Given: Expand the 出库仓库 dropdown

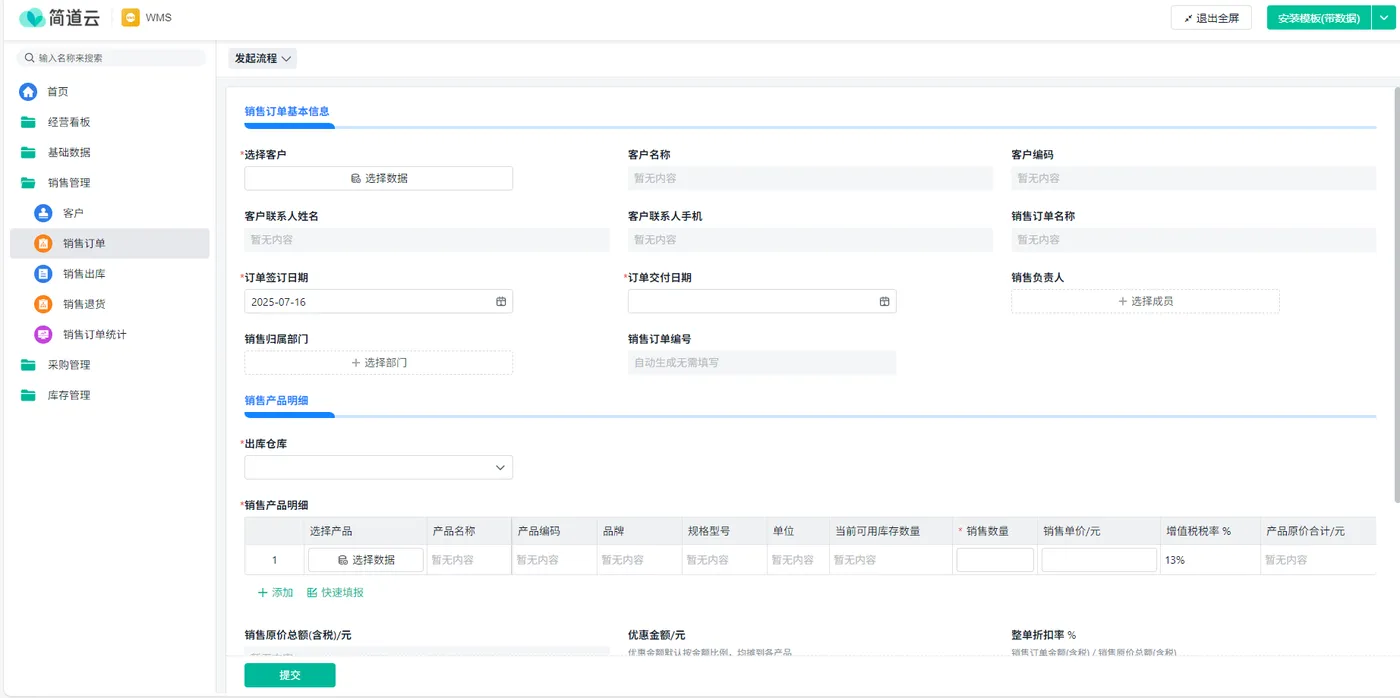Looking at the screenshot, I should point(378,467).
